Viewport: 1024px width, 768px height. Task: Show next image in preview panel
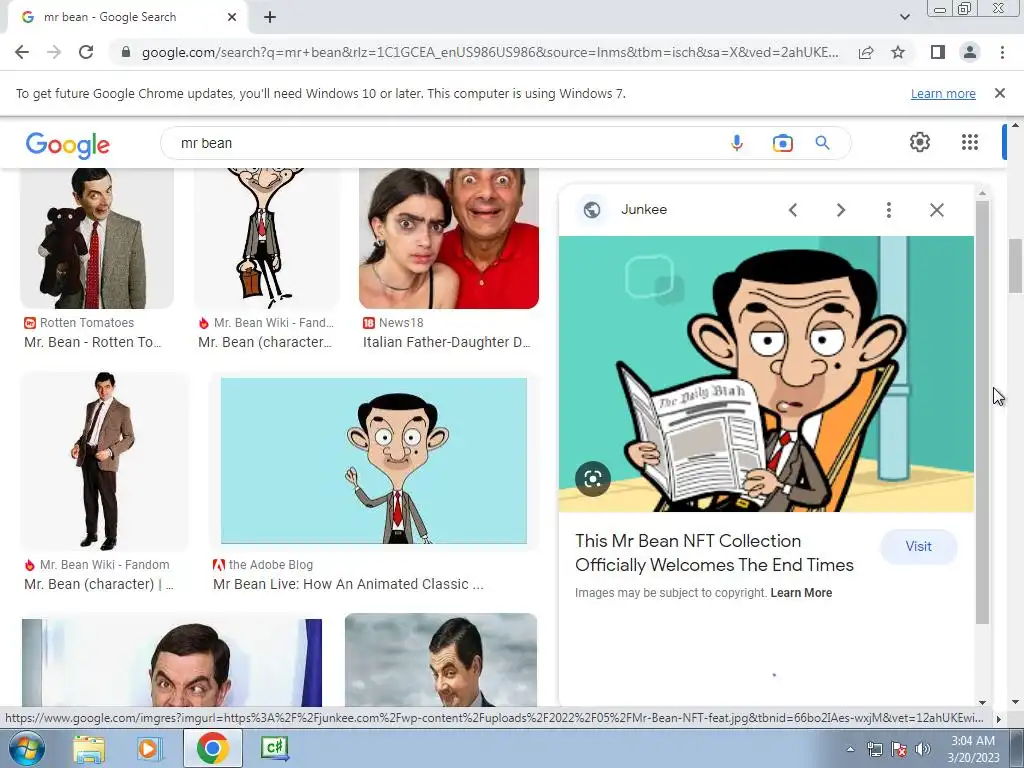840,210
